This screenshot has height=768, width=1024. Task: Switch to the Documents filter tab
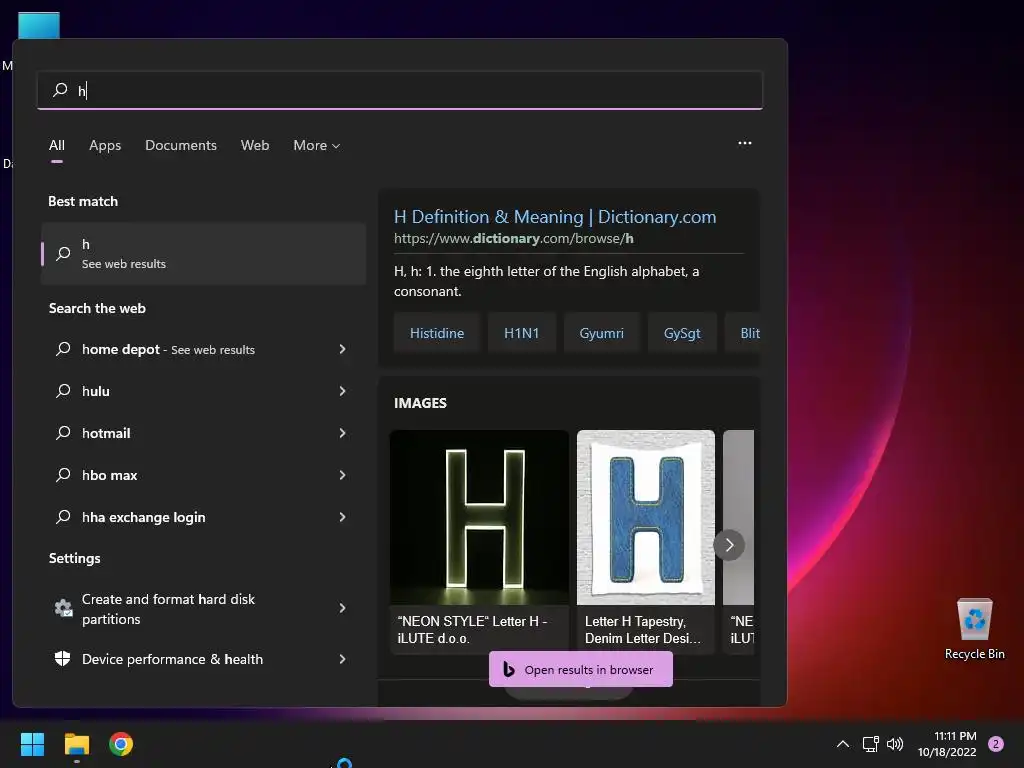181,145
